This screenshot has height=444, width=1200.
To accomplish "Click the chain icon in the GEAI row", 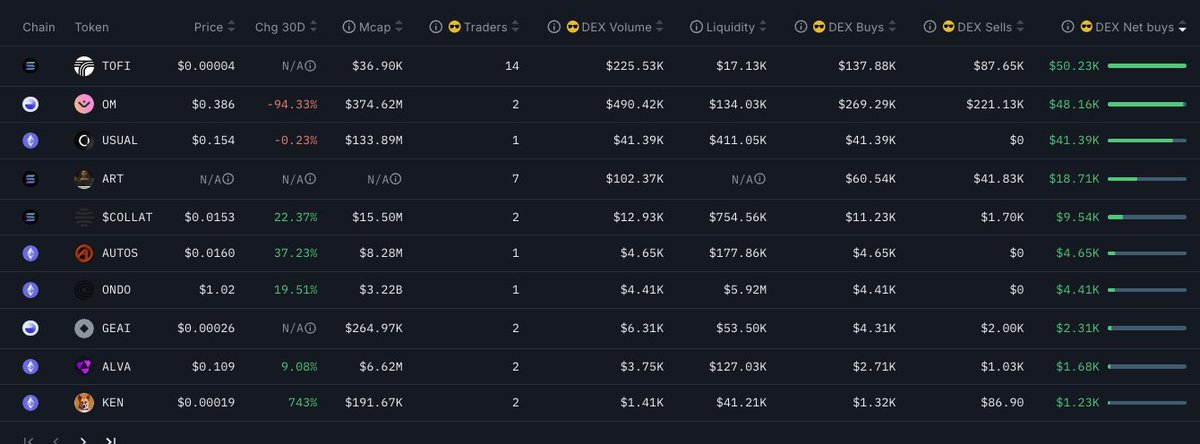I will point(30,328).
